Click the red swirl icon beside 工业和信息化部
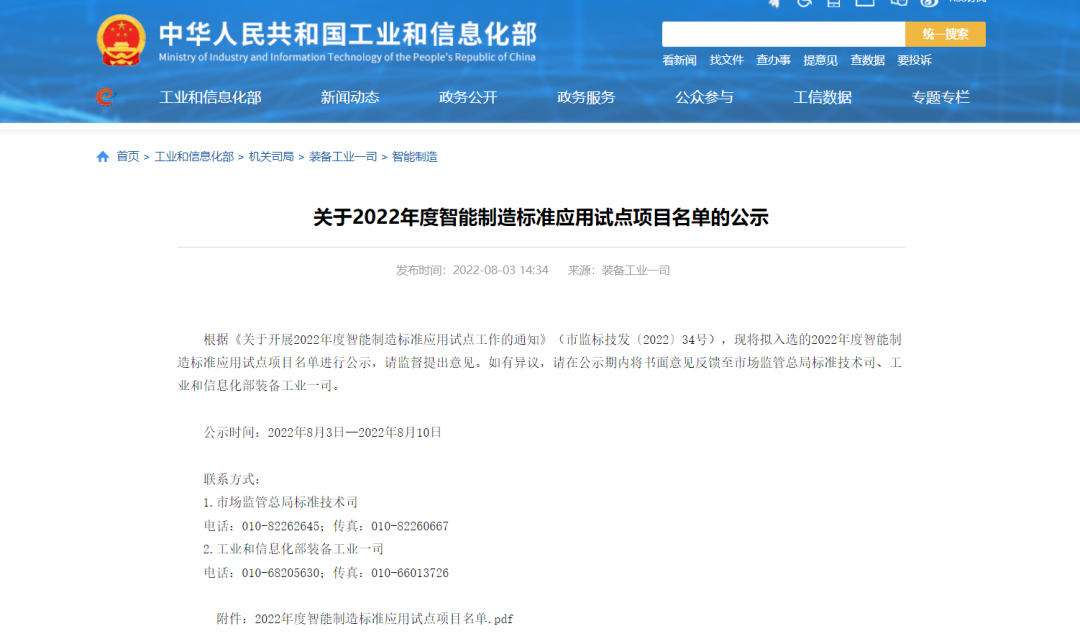Image resolution: width=1080 pixels, height=639 pixels. click(105, 96)
